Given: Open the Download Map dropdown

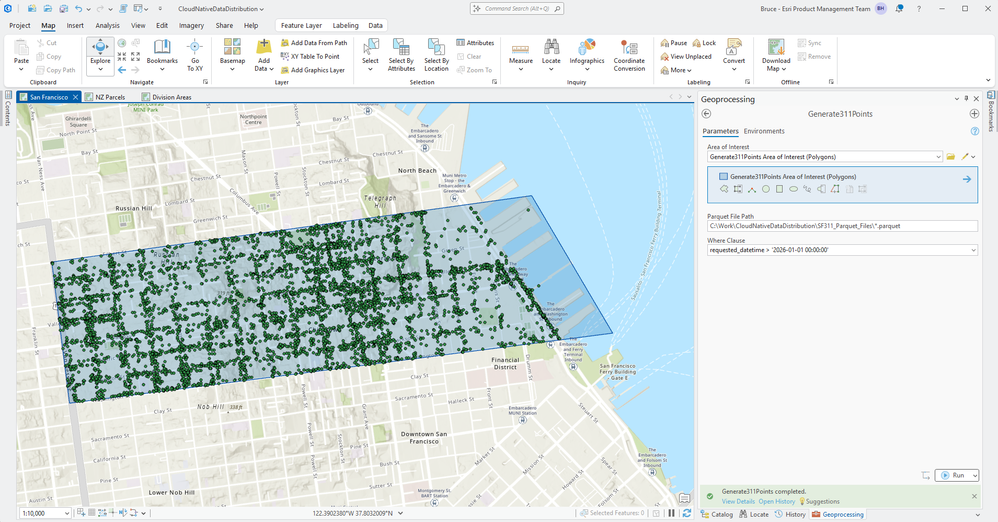Looking at the screenshot, I should coord(776,55).
